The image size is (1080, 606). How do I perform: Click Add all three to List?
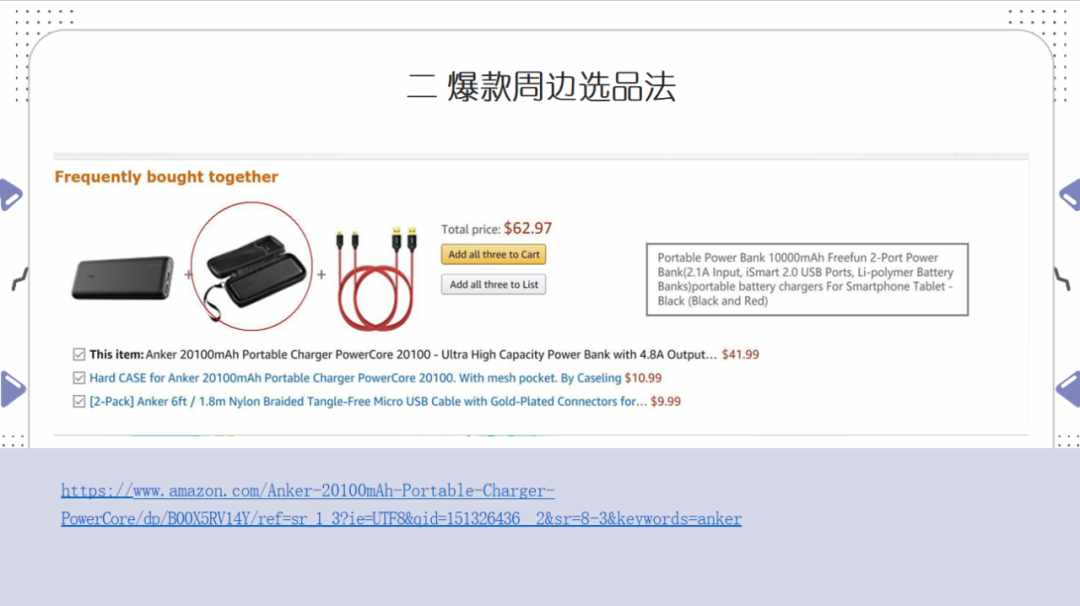pos(494,284)
